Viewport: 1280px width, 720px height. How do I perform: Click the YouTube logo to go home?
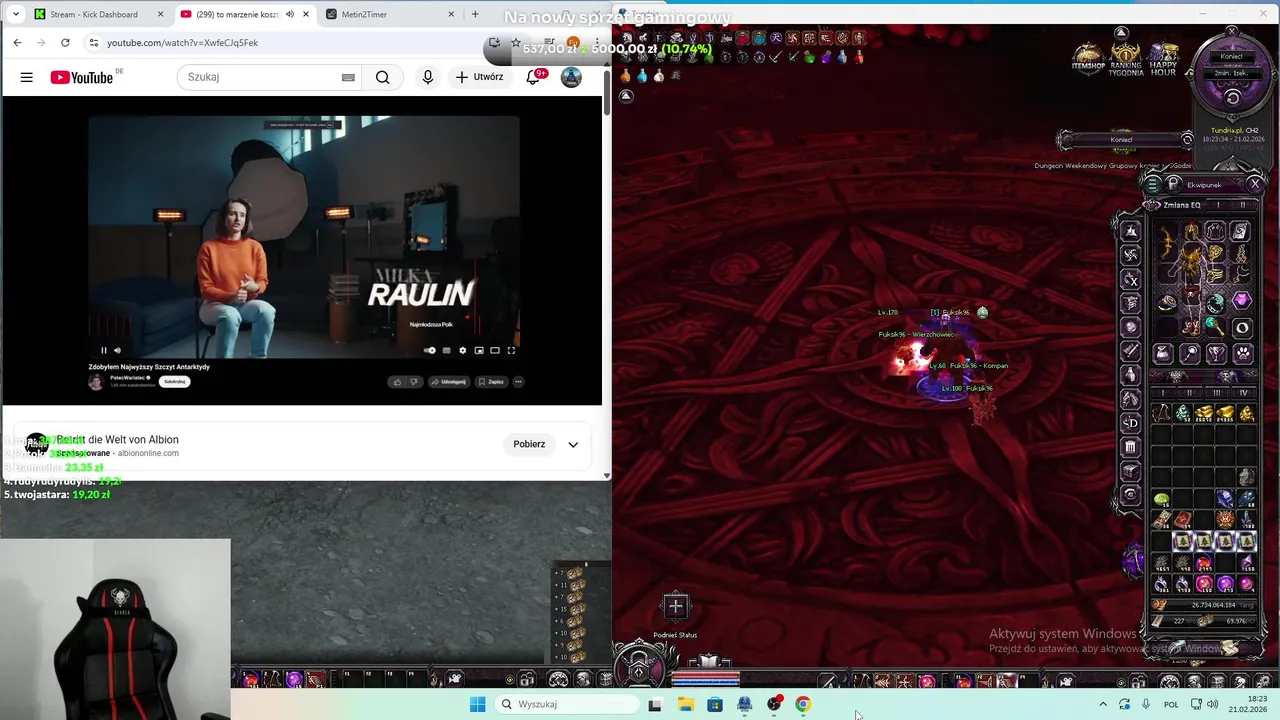82,77
